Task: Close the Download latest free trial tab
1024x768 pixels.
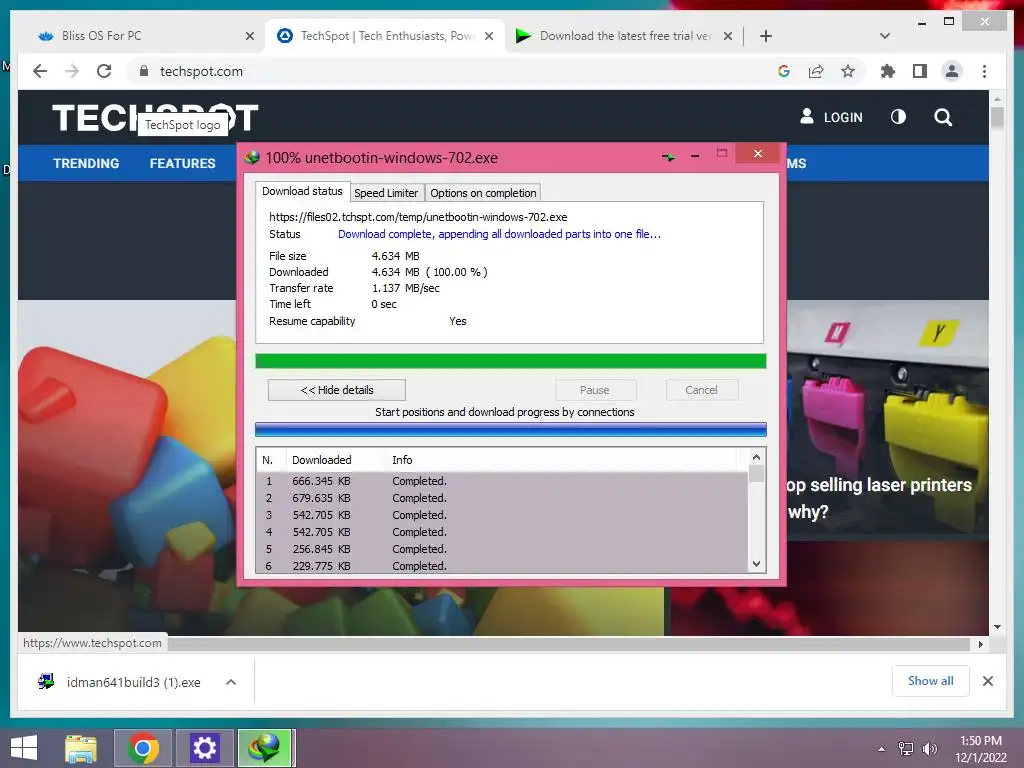Action: click(x=728, y=36)
